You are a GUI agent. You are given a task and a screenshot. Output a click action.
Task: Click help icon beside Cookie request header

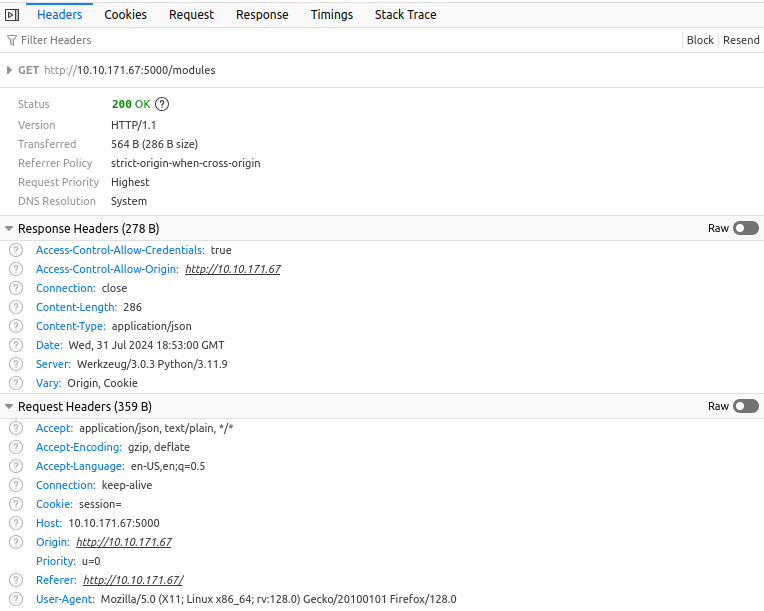16,504
